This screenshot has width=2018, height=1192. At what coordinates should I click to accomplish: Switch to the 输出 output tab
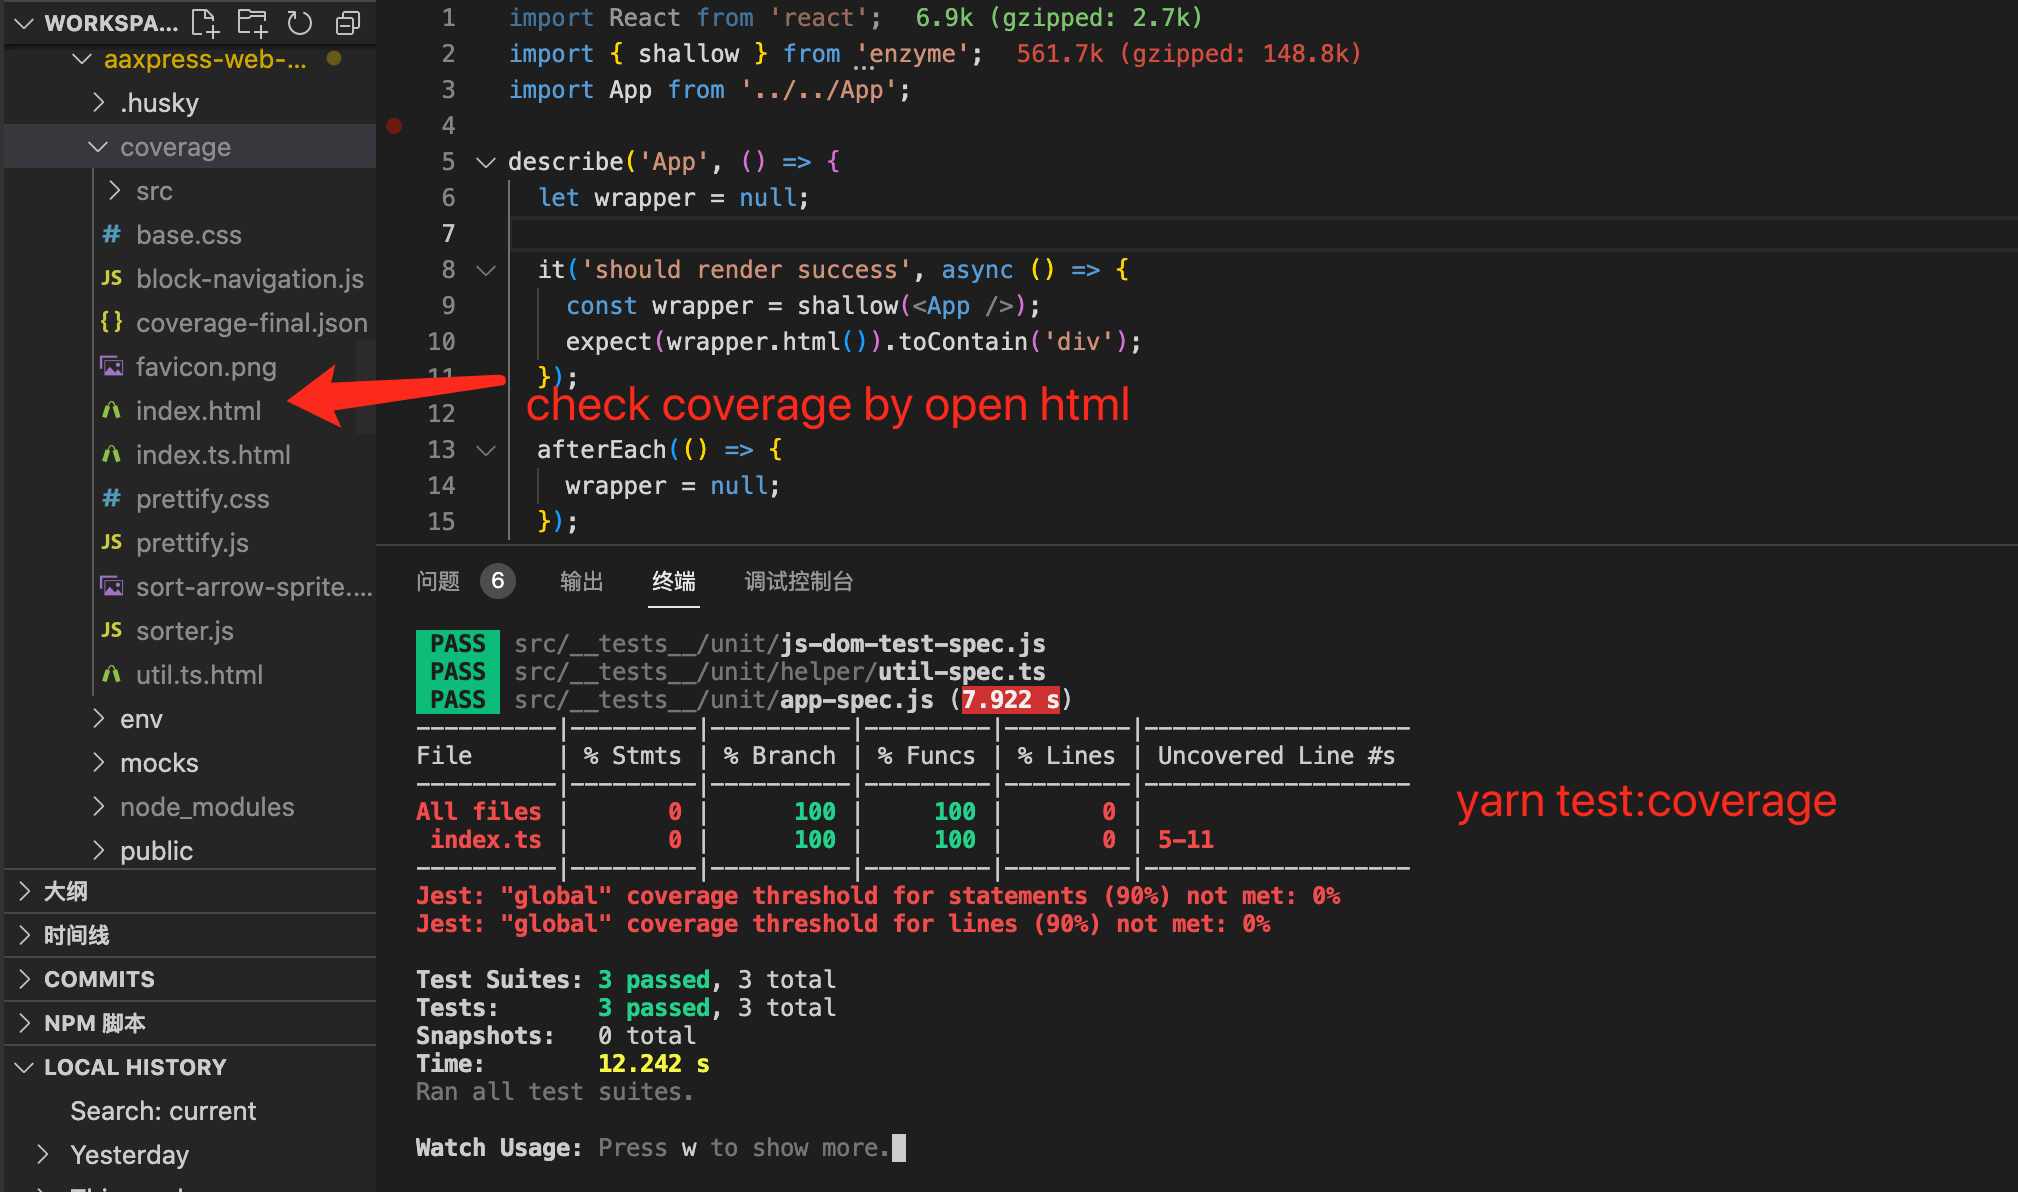[x=581, y=581]
